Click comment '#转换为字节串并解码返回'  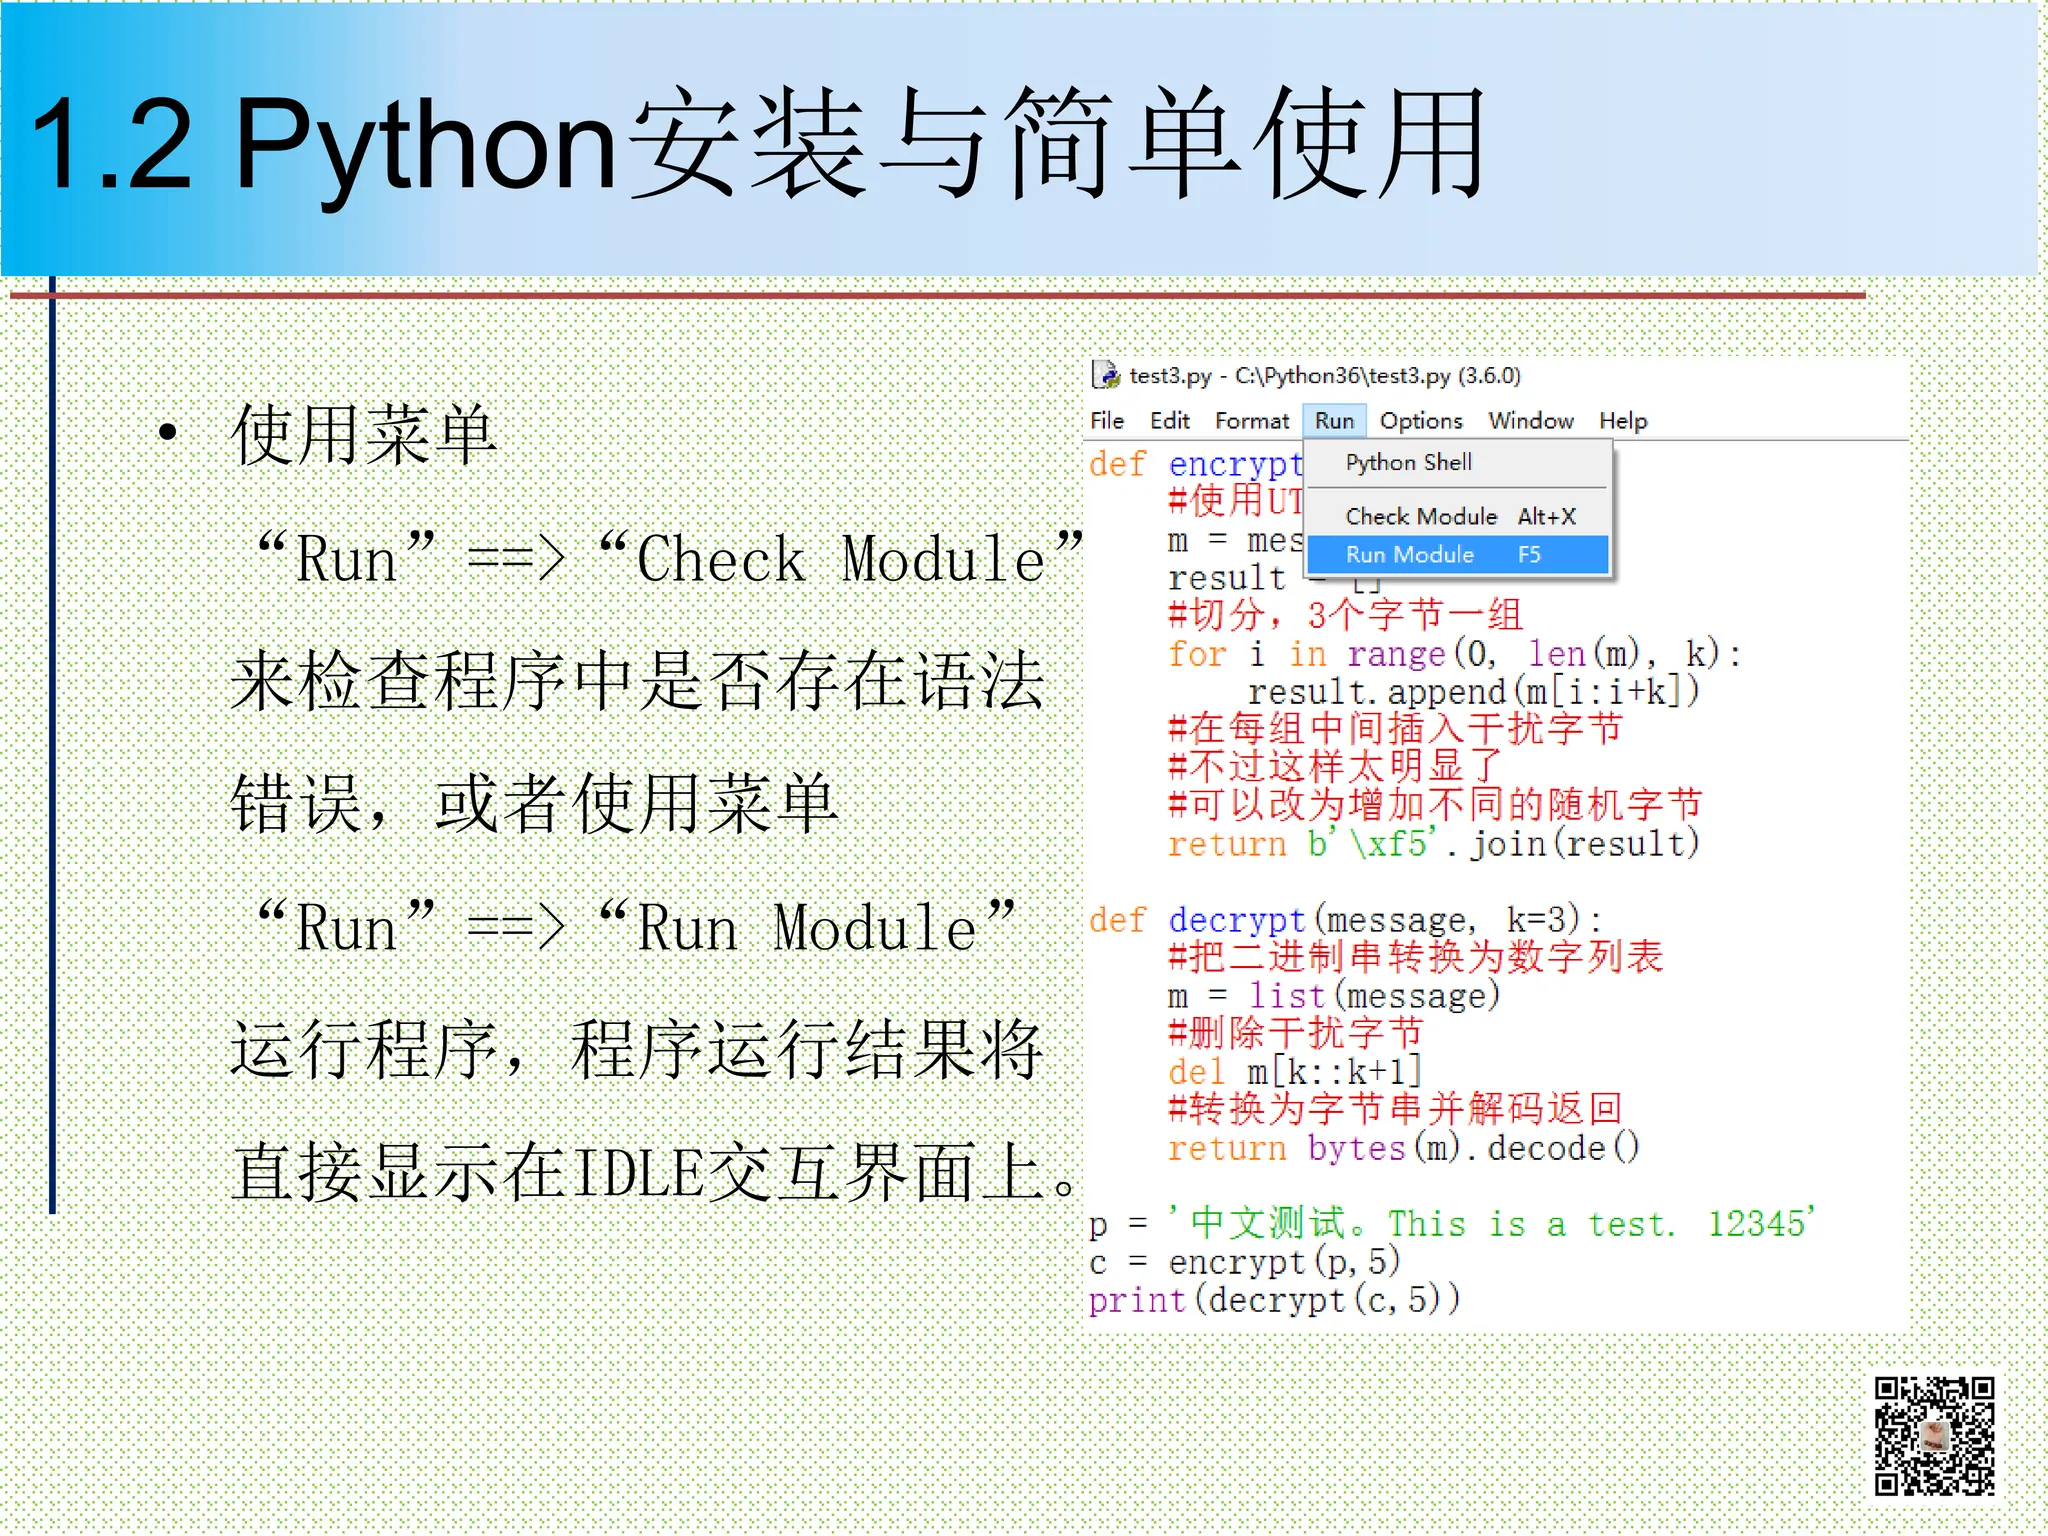click(1395, 1109)
